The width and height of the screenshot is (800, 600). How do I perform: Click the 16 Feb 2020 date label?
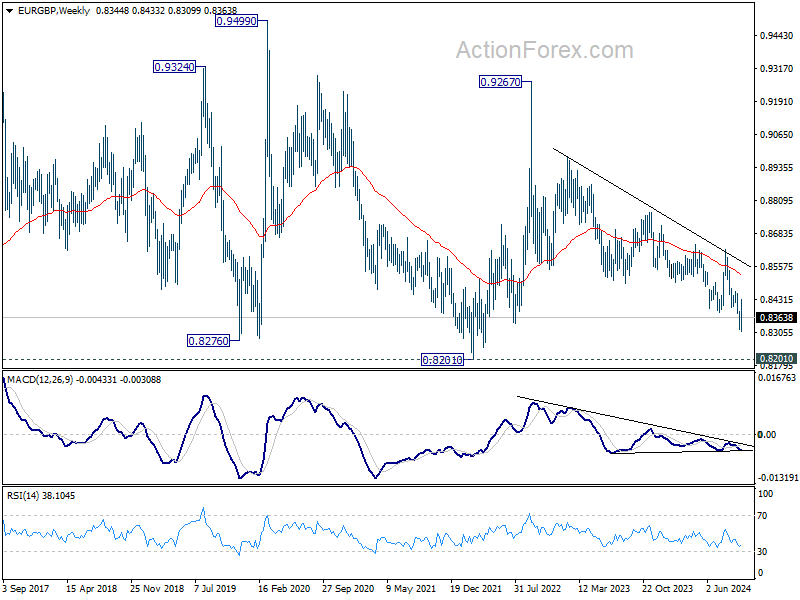pyautogui.click(x=284, y=589)
